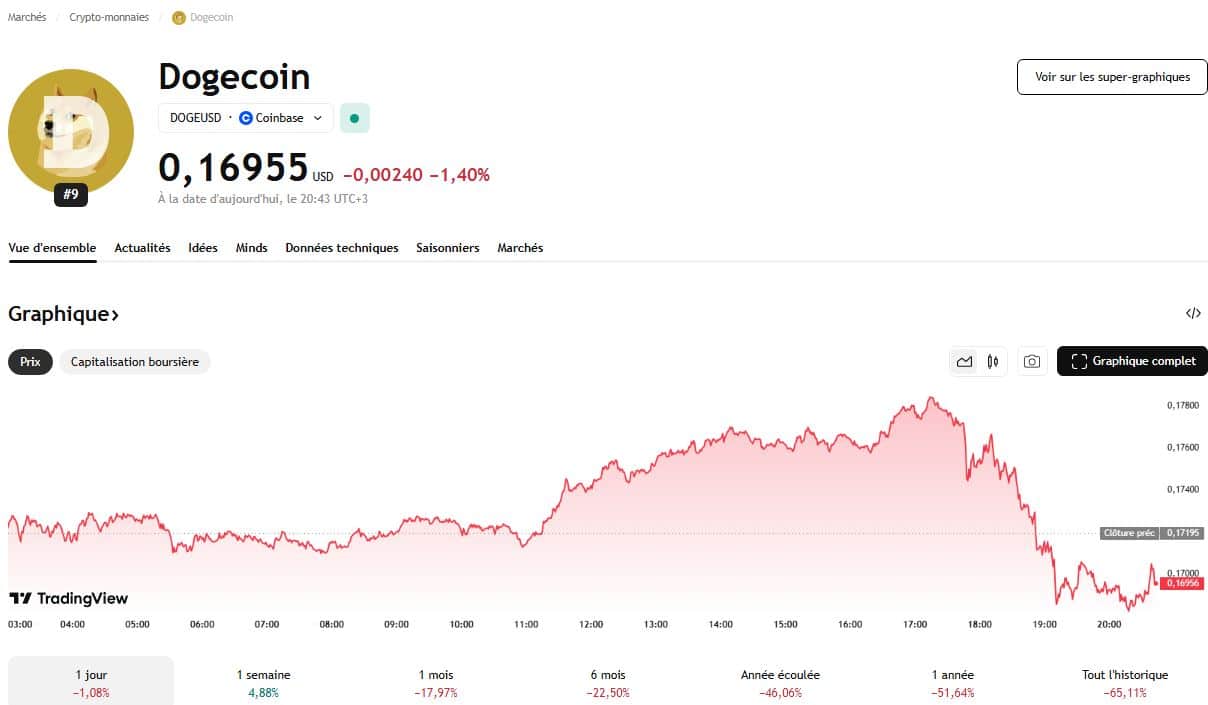Toggle to Capitalisation boursière view
This screenshot has height=705, width=1208.
(134, 361)
